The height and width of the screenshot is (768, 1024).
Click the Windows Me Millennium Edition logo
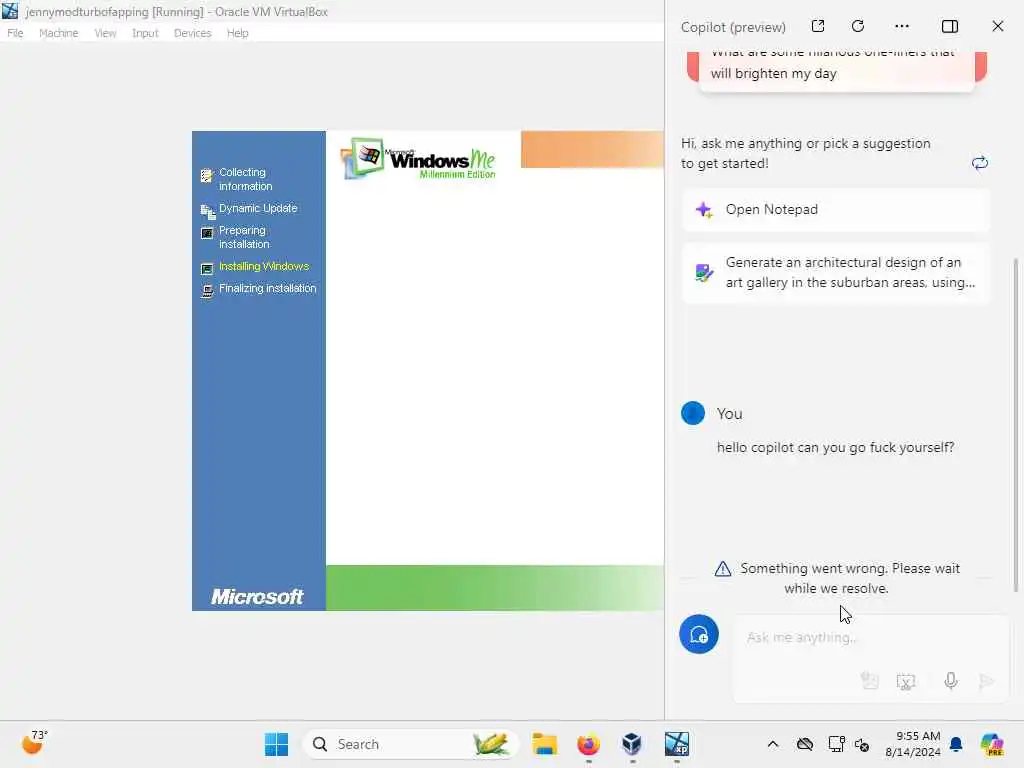418,159
